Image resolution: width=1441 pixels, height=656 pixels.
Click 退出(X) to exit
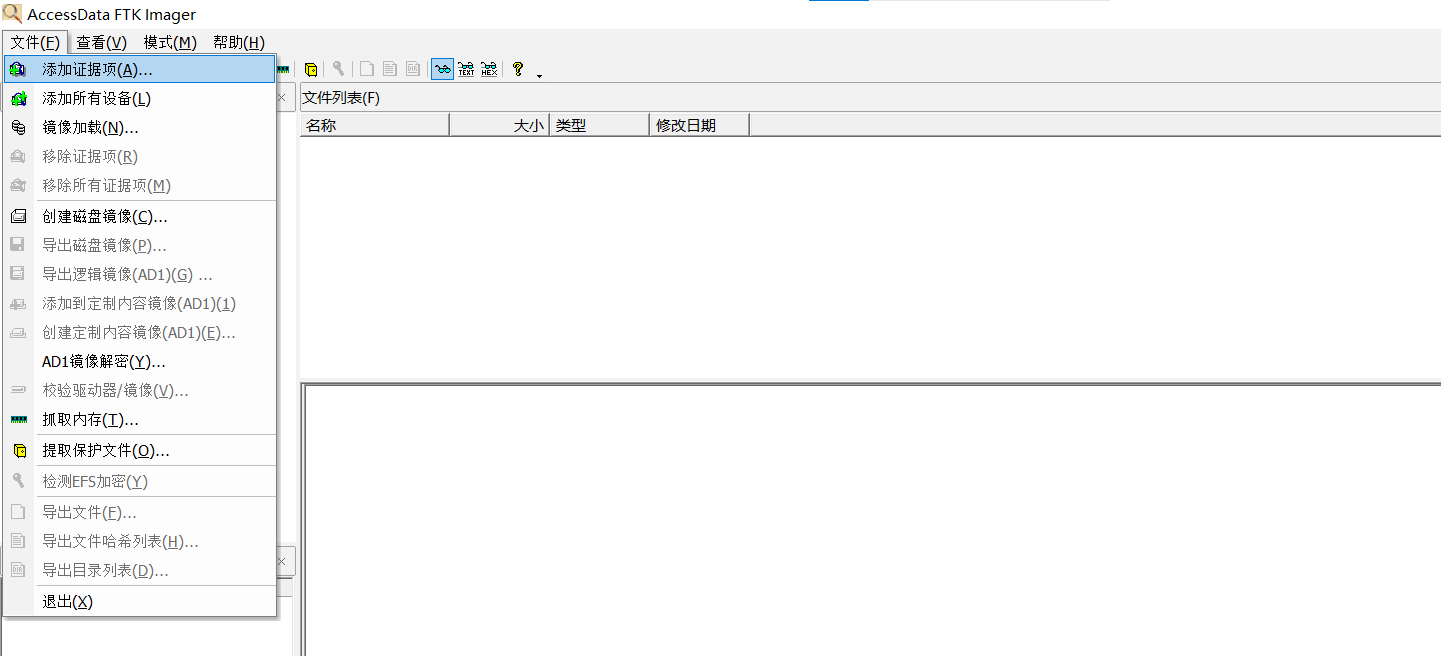[139, 601]
